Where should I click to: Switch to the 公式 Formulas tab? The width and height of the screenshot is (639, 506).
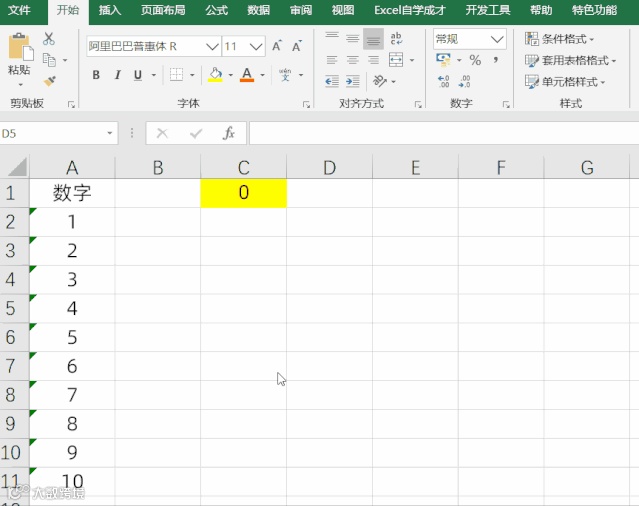coord(216,10)
